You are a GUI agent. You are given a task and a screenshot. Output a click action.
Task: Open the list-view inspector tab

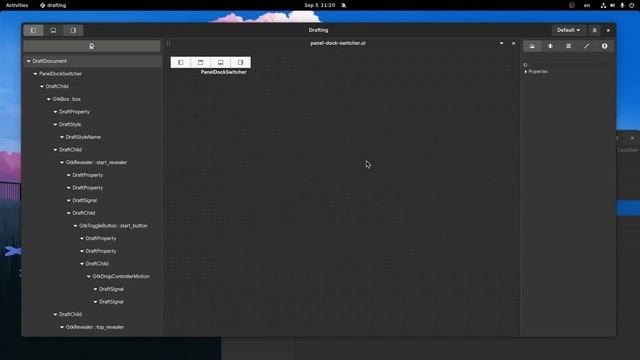coord(568,46)
